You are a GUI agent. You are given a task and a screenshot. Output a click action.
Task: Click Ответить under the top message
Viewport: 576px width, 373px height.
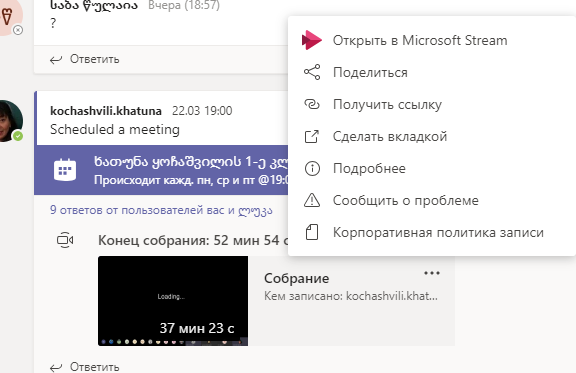94,59
